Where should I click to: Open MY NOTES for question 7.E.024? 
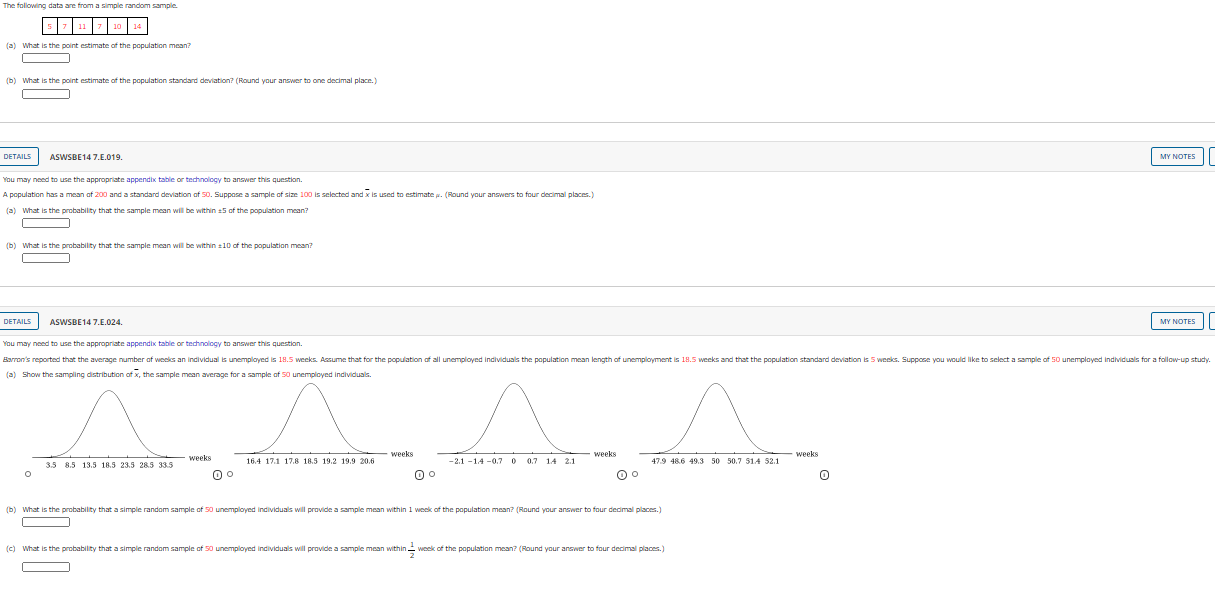point(1177,321)
